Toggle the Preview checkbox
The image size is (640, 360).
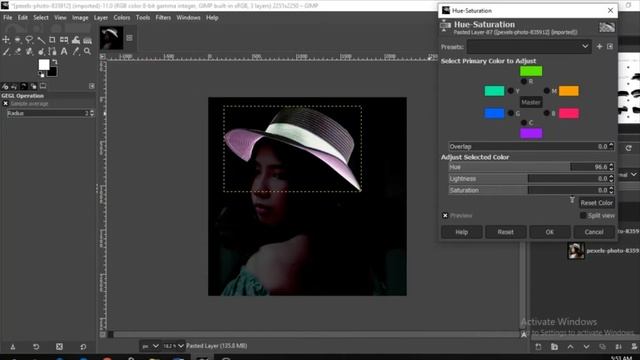click(x=445, y=216)
